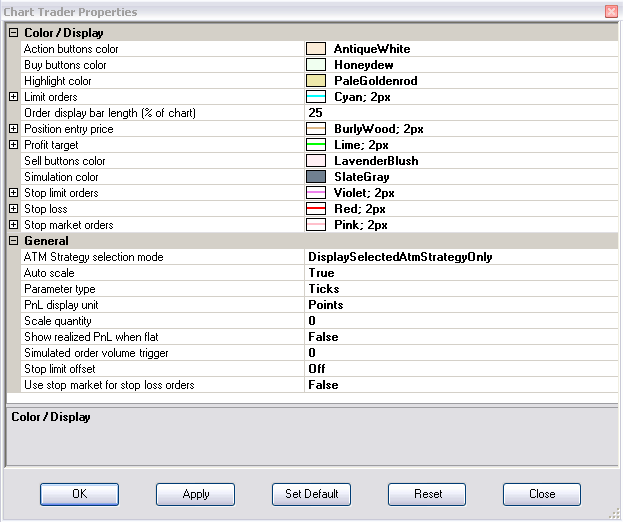This screenshot has height=522, width=623.
Task: Click the OK button
Action: point(79,494)
